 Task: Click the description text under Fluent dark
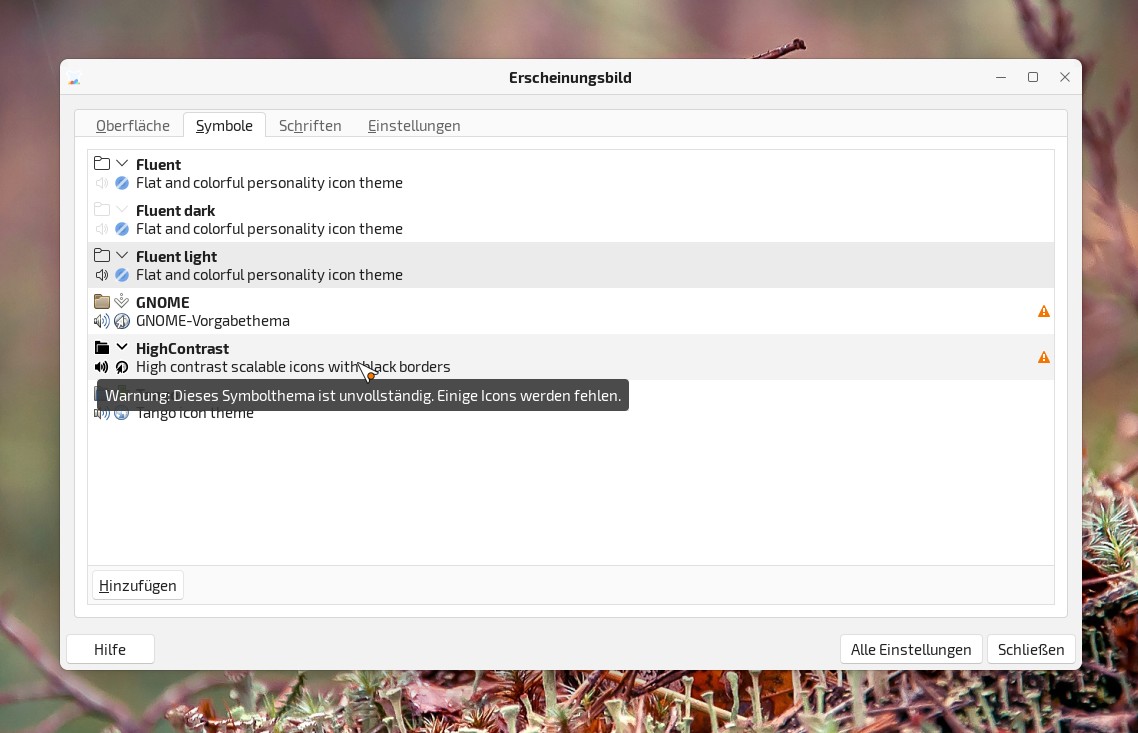click(x=269, y=229)
